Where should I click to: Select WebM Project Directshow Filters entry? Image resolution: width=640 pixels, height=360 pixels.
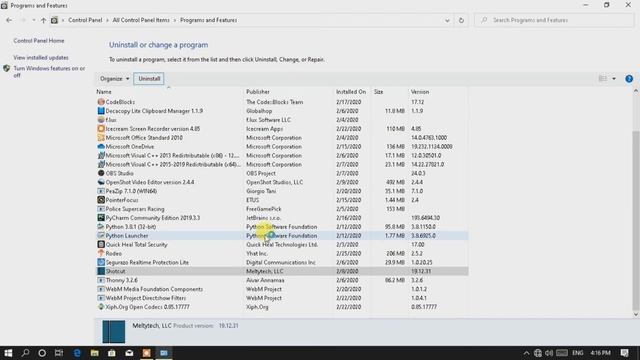[x=282, y=298]
